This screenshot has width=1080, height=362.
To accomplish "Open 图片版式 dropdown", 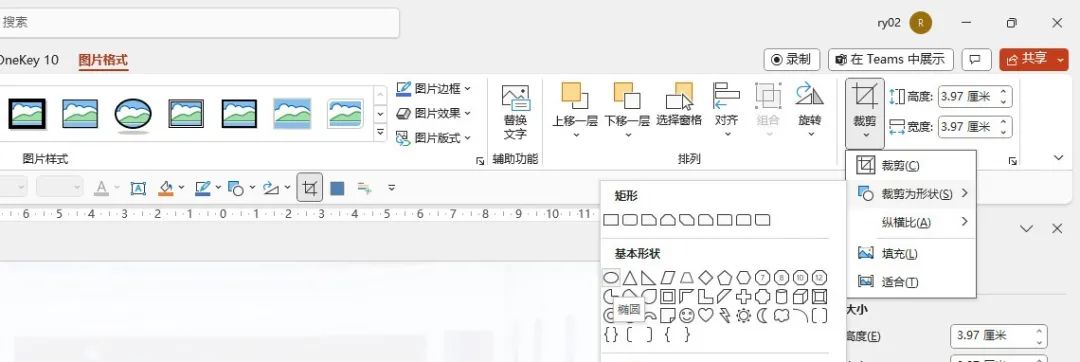I will click(434, 138).
